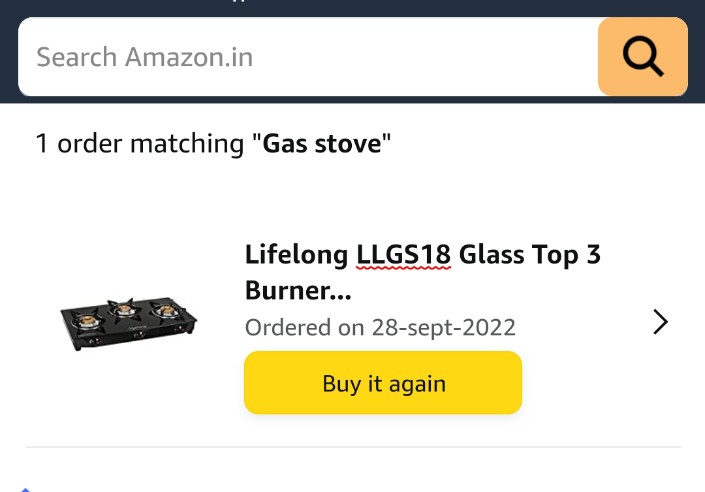This screenshot has width=705, height=492.
Task: Click the "1 order matching" results text
Action: 140,144
